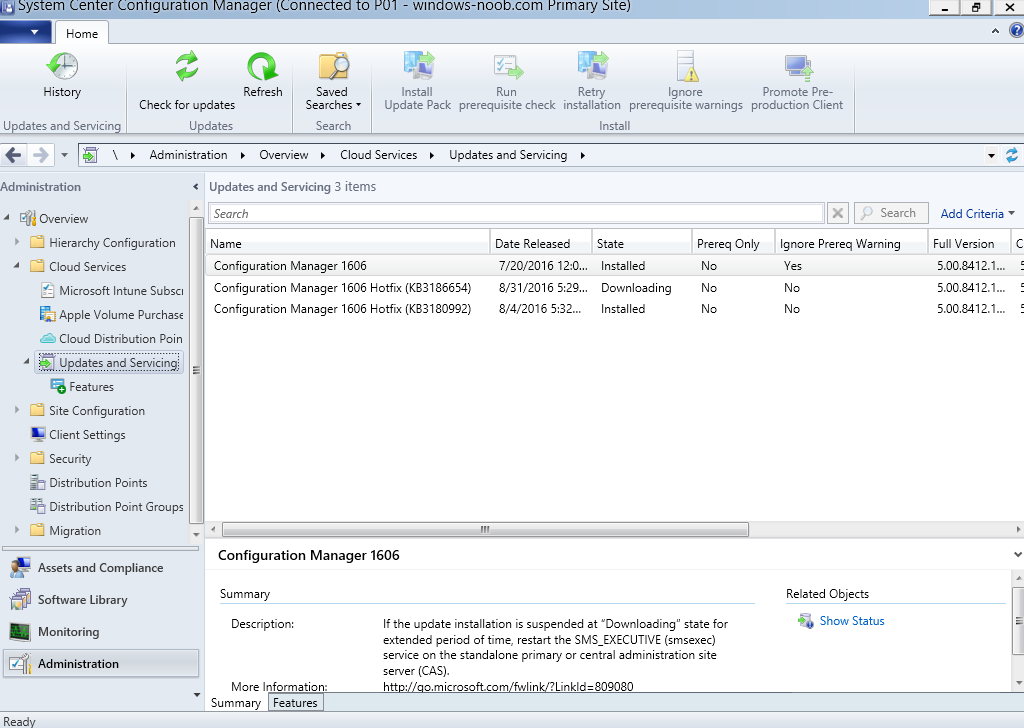
Task: Open the address bar dropdown arrow
Action: [x=991, y=155]
